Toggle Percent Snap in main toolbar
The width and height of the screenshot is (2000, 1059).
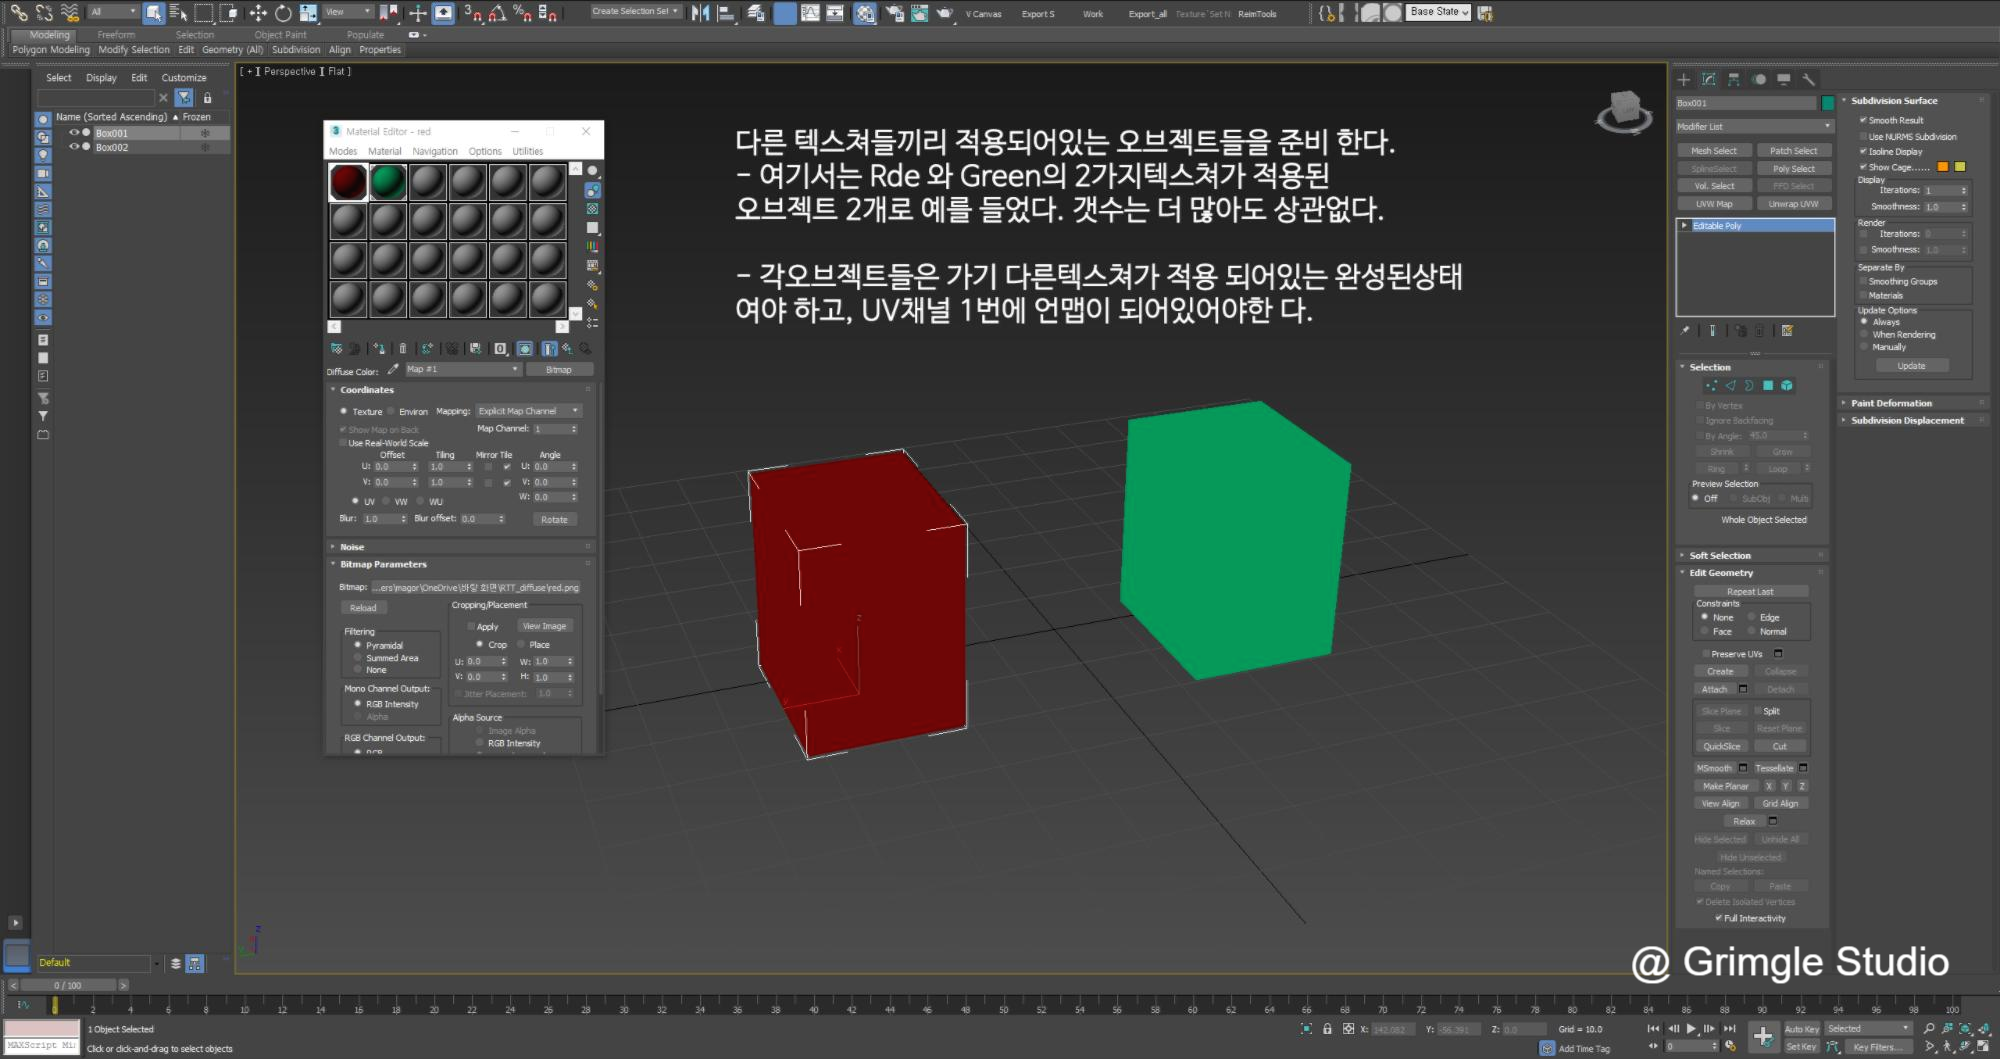click(522, 13)
